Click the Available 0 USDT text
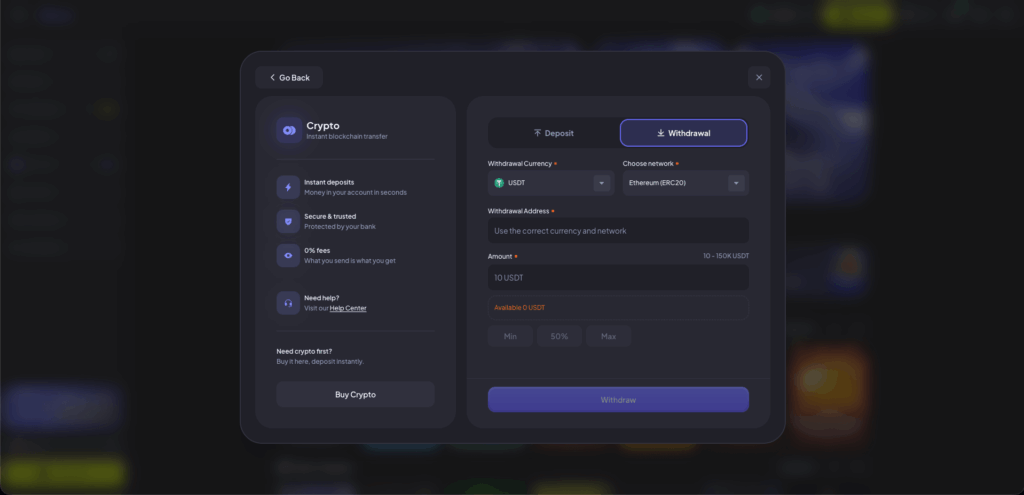Image resolution: width=1024 pixels, height=495 pixels. 520,308
